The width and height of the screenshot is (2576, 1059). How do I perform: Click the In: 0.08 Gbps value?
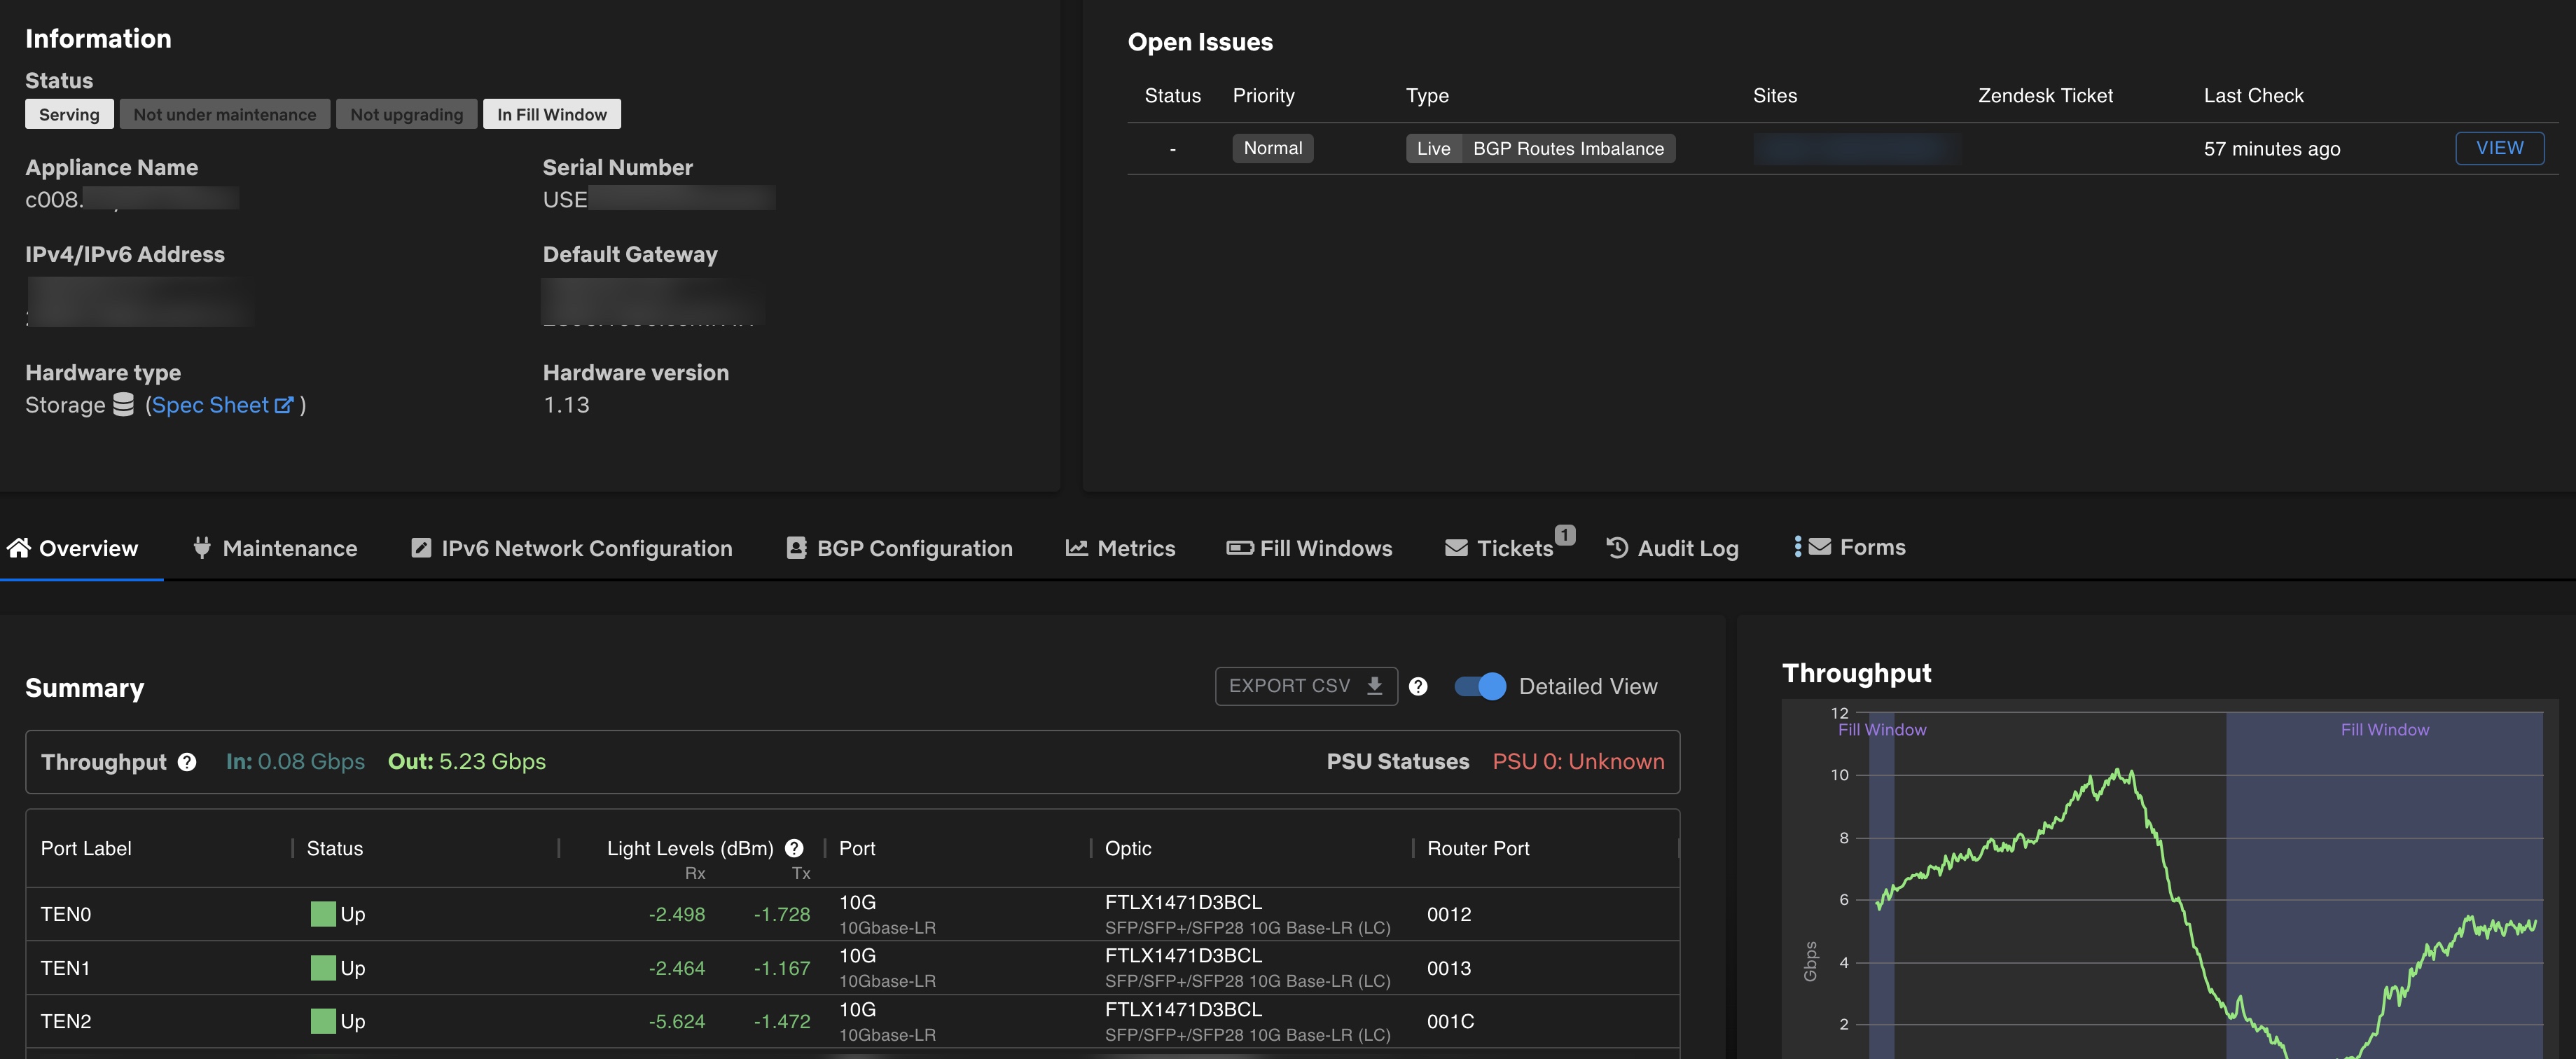click(295, 761)
